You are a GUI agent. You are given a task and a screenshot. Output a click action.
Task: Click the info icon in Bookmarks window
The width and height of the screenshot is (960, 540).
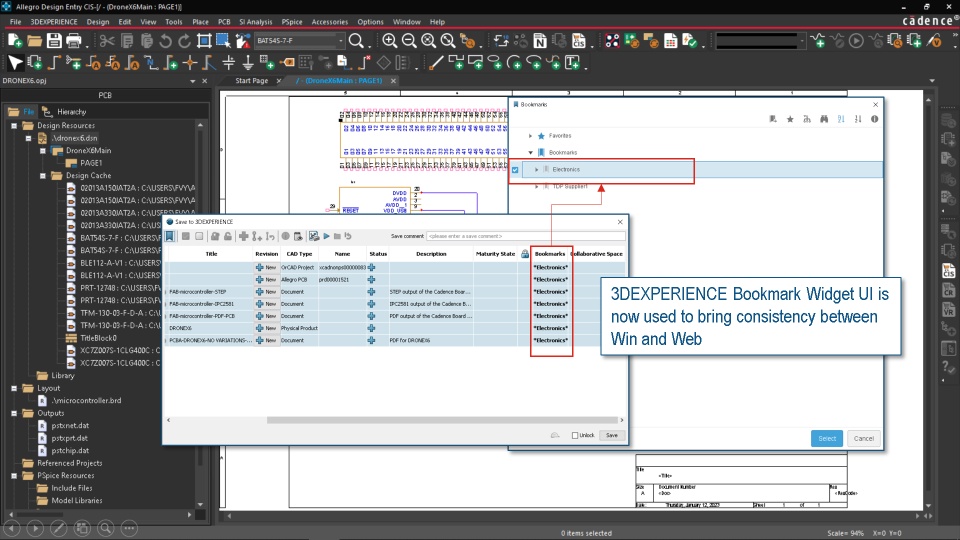tap(874, 119)
